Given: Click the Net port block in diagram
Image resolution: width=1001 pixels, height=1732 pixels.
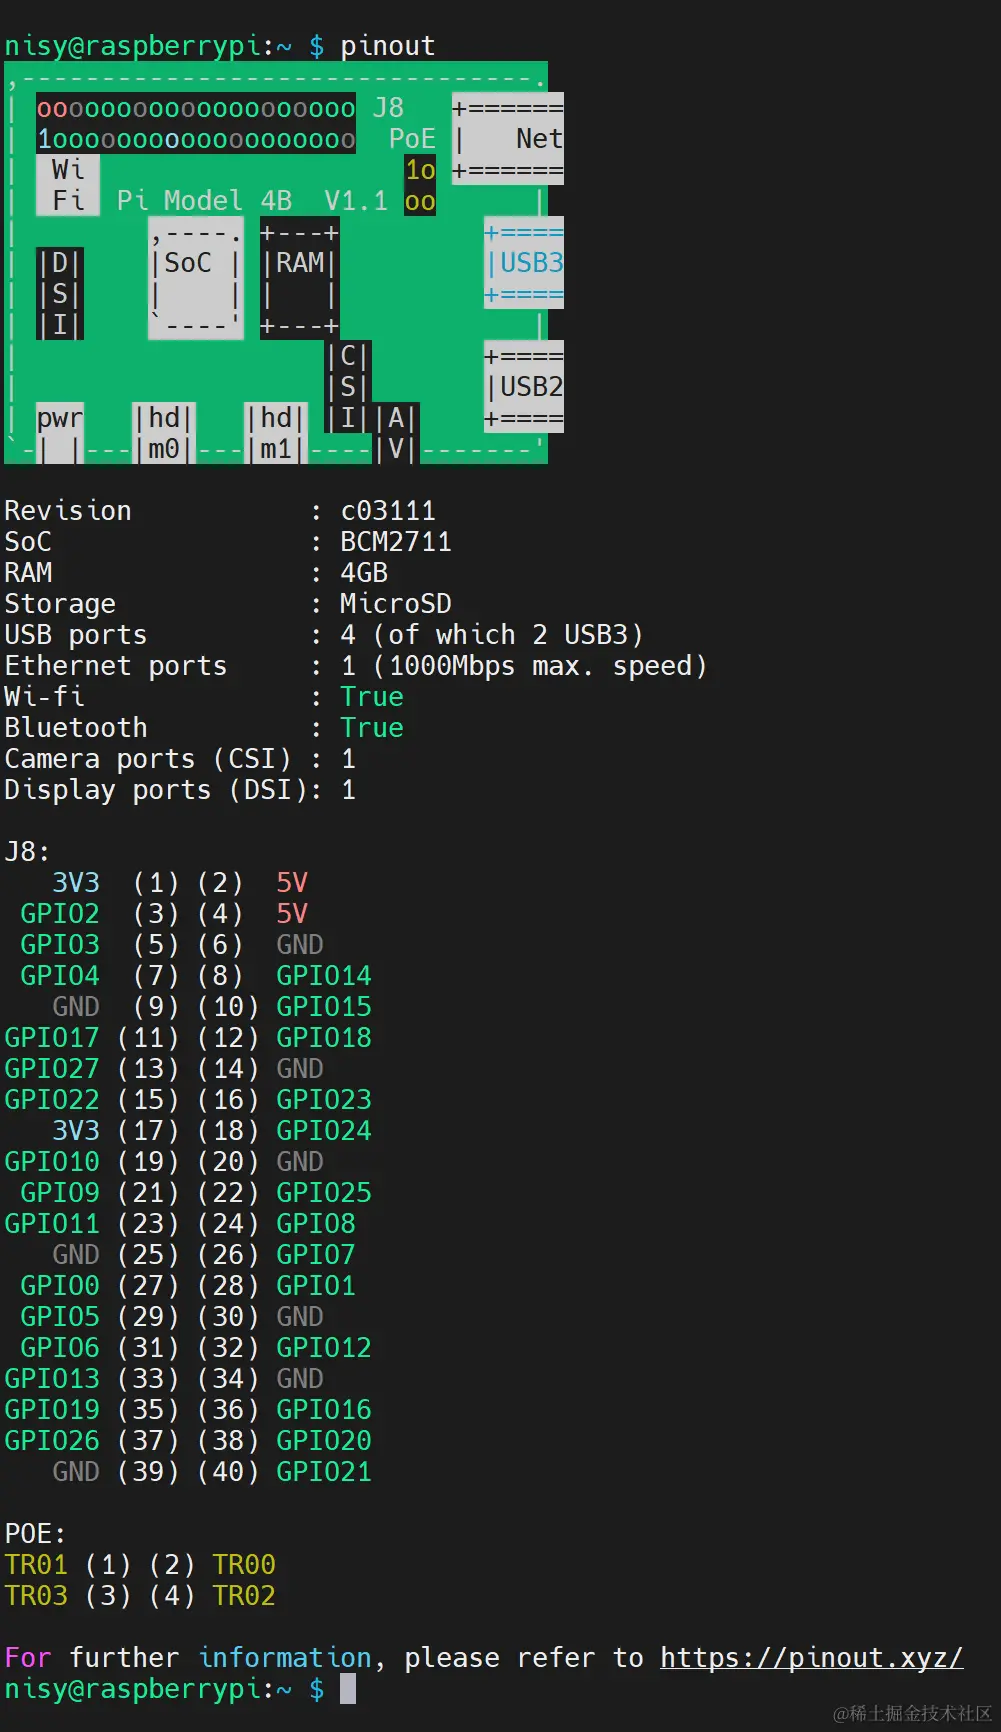Looking at the screenshot, I should point(508,139).
